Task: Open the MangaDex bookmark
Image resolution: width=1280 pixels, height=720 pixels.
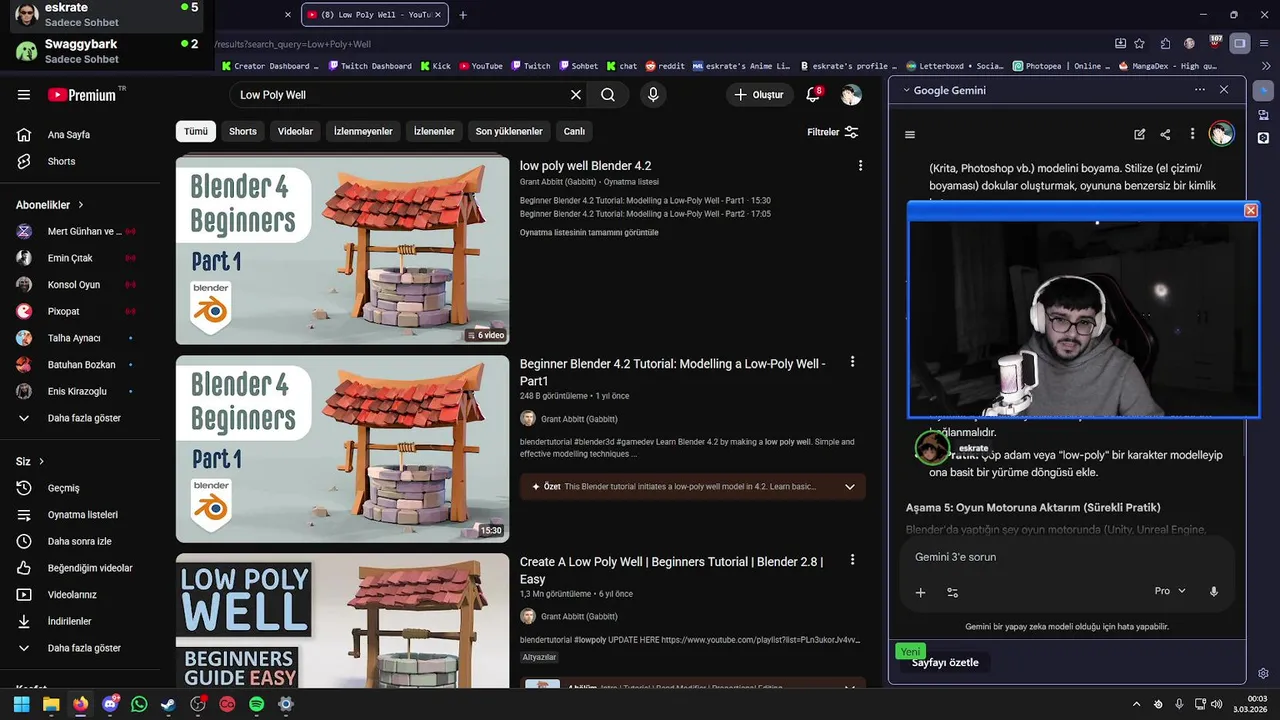Action: 1167,66
